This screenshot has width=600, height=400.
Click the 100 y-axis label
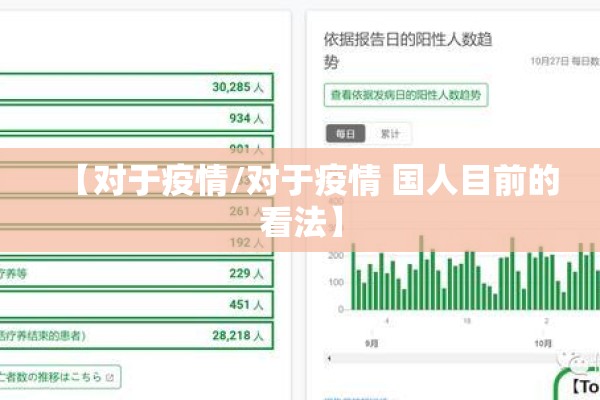click(336, 282)
